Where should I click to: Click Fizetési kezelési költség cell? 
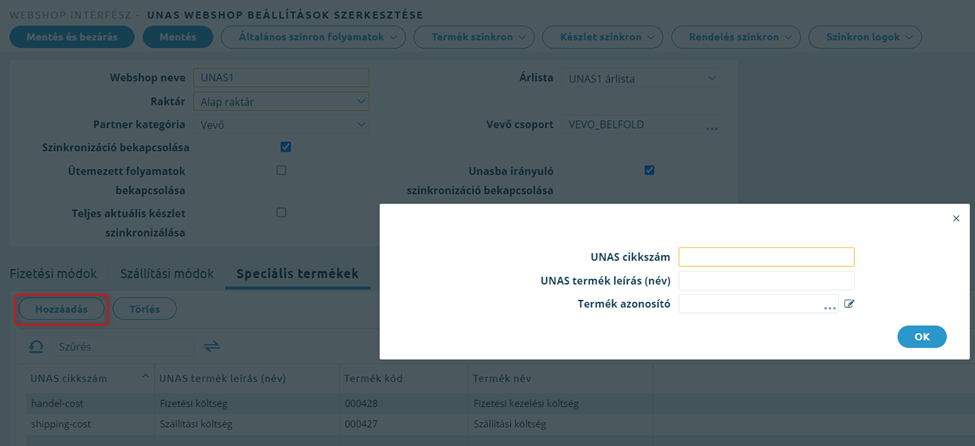[x=560, y=404]
